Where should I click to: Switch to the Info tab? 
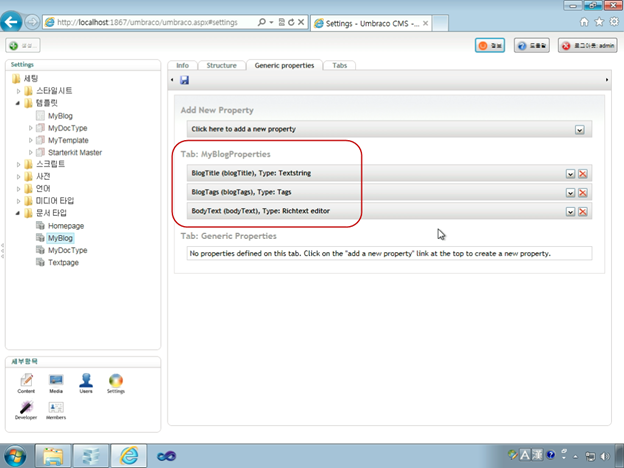click(x=183, y=65)
